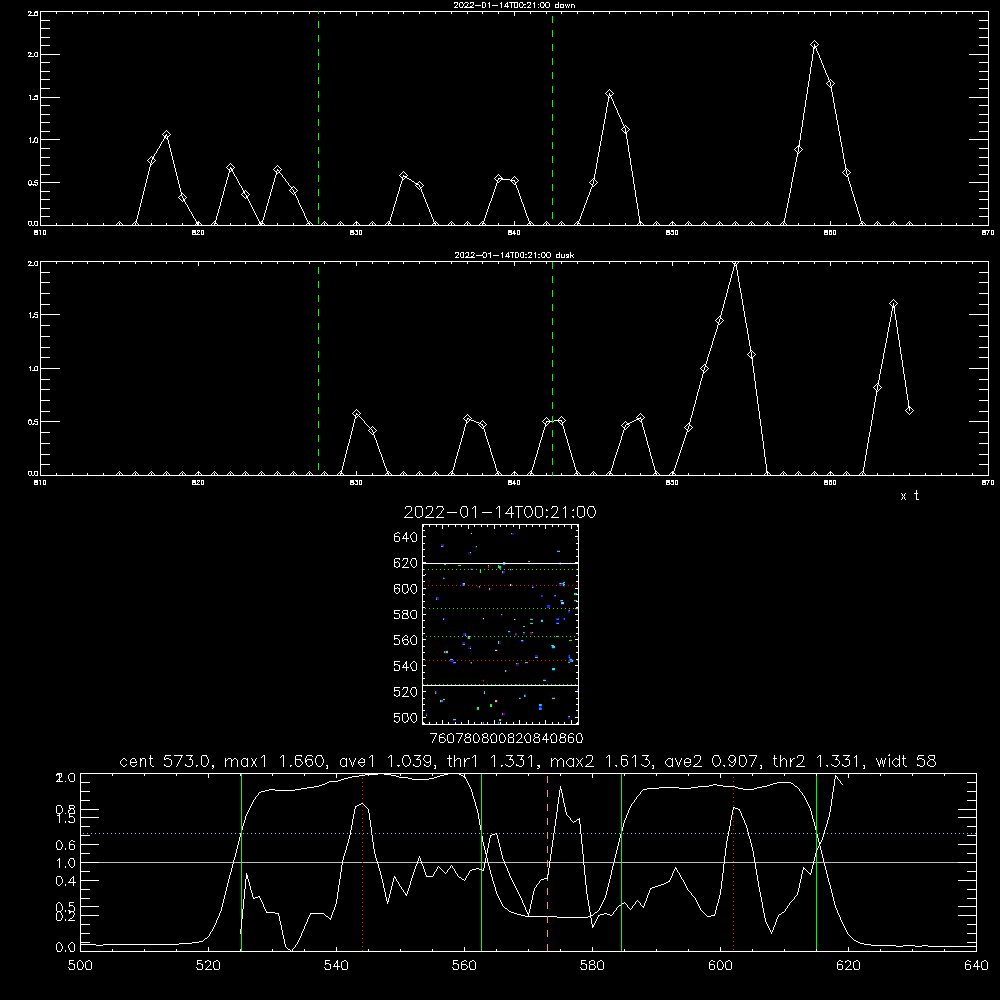Click the green vertical line at 615 in the bottom plot
This screenshot has height=1000, width=1000.
coord(816,862)
